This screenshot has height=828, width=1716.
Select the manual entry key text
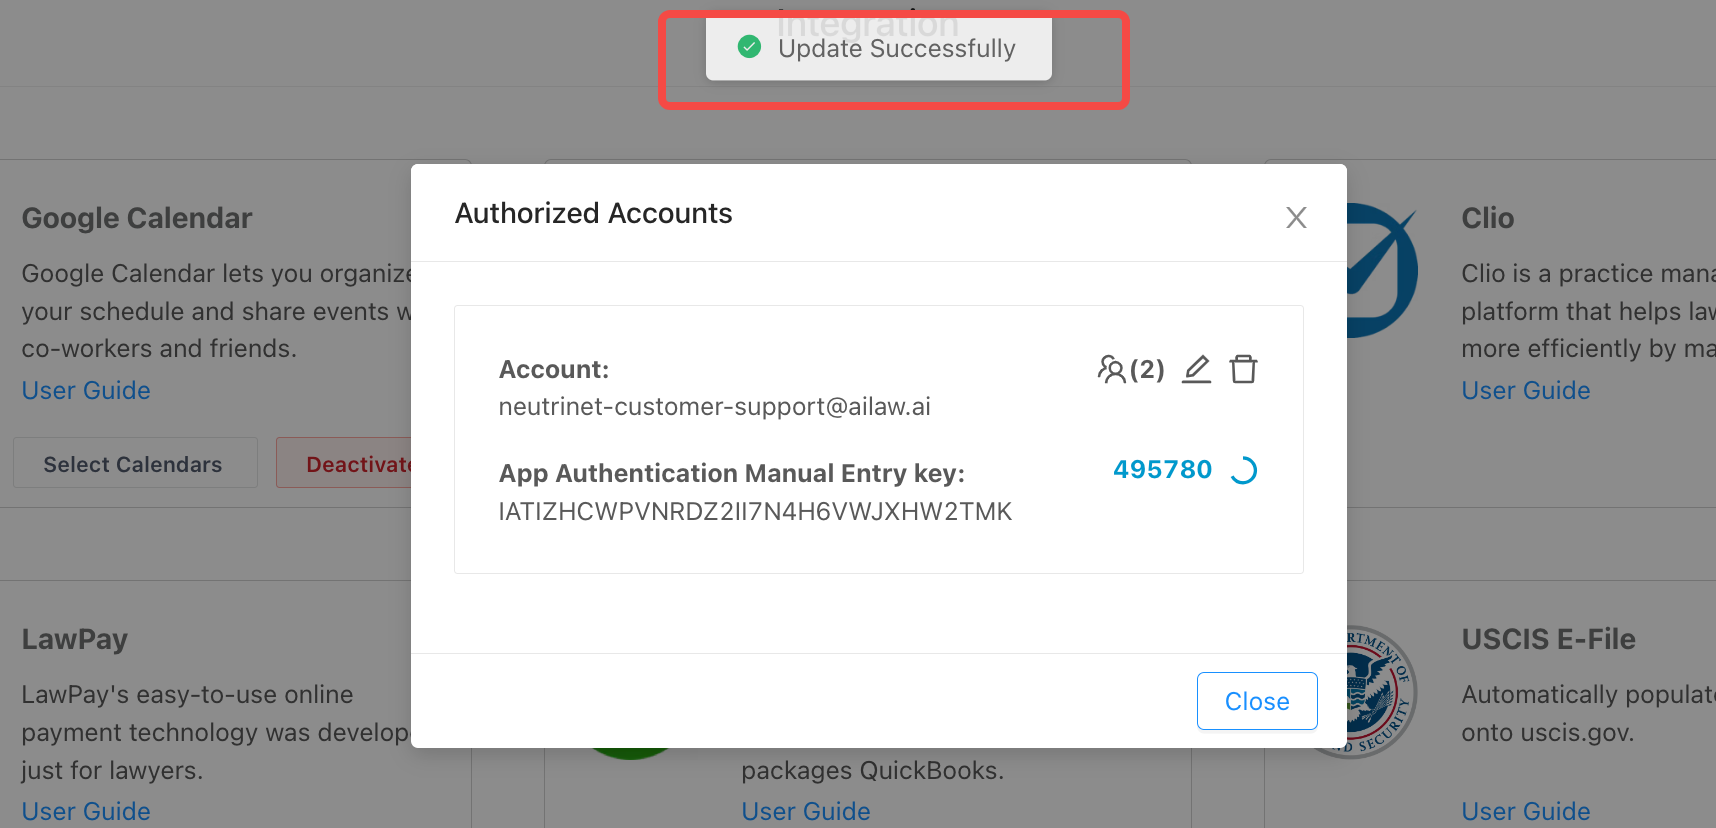(755, 511)
